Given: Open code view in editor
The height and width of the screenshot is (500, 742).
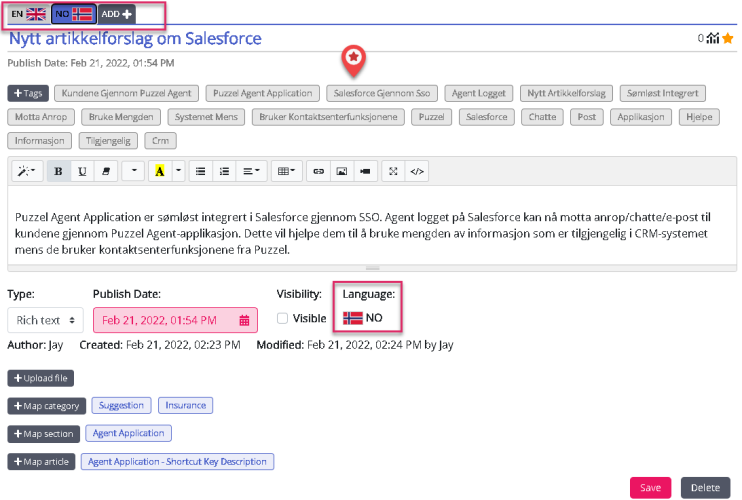Looking at the screenshot, I should point(417,171).
